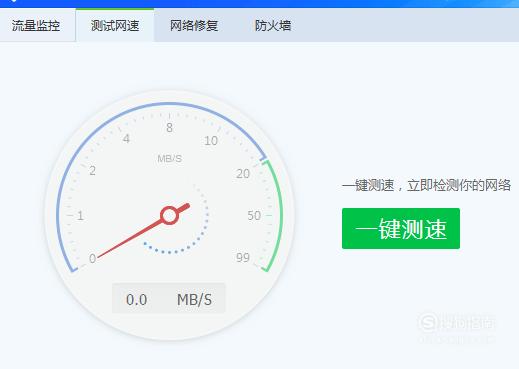Open the 网络修复 tab
The height and width of the screenshot is (369, 519).
tap(194, 25)
